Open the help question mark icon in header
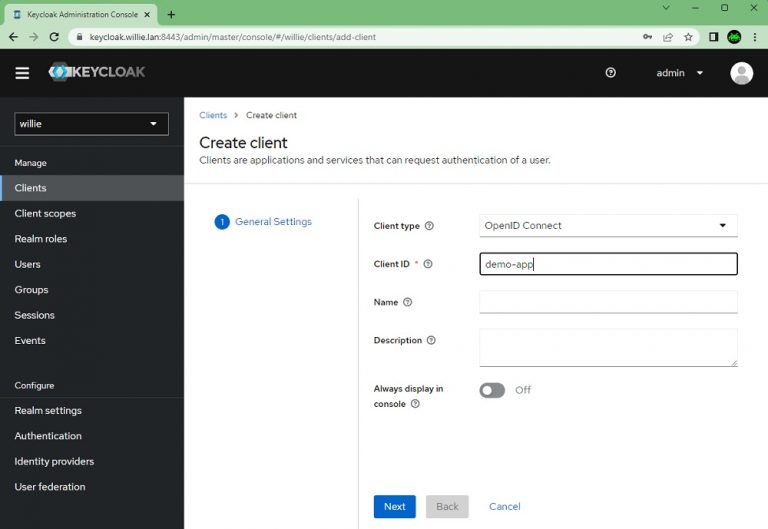This screenshot has height=529, width=768. (x=610, y=72)
